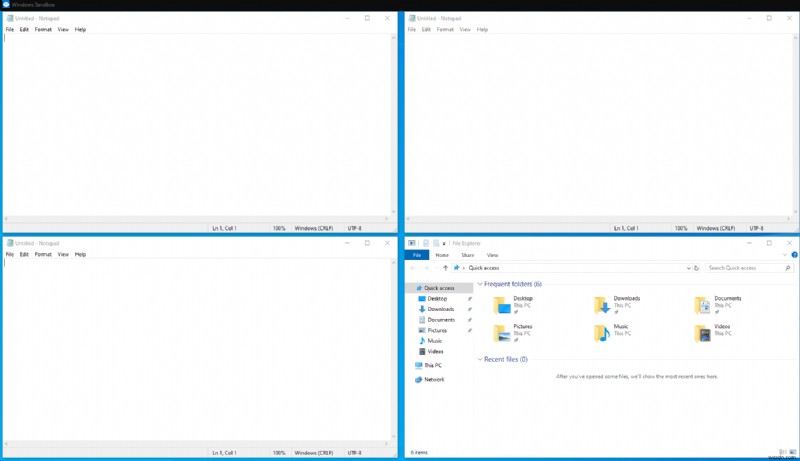Open File menu in top-right Notepad
This screenshot has height=461, width=800.
(412, 30)
